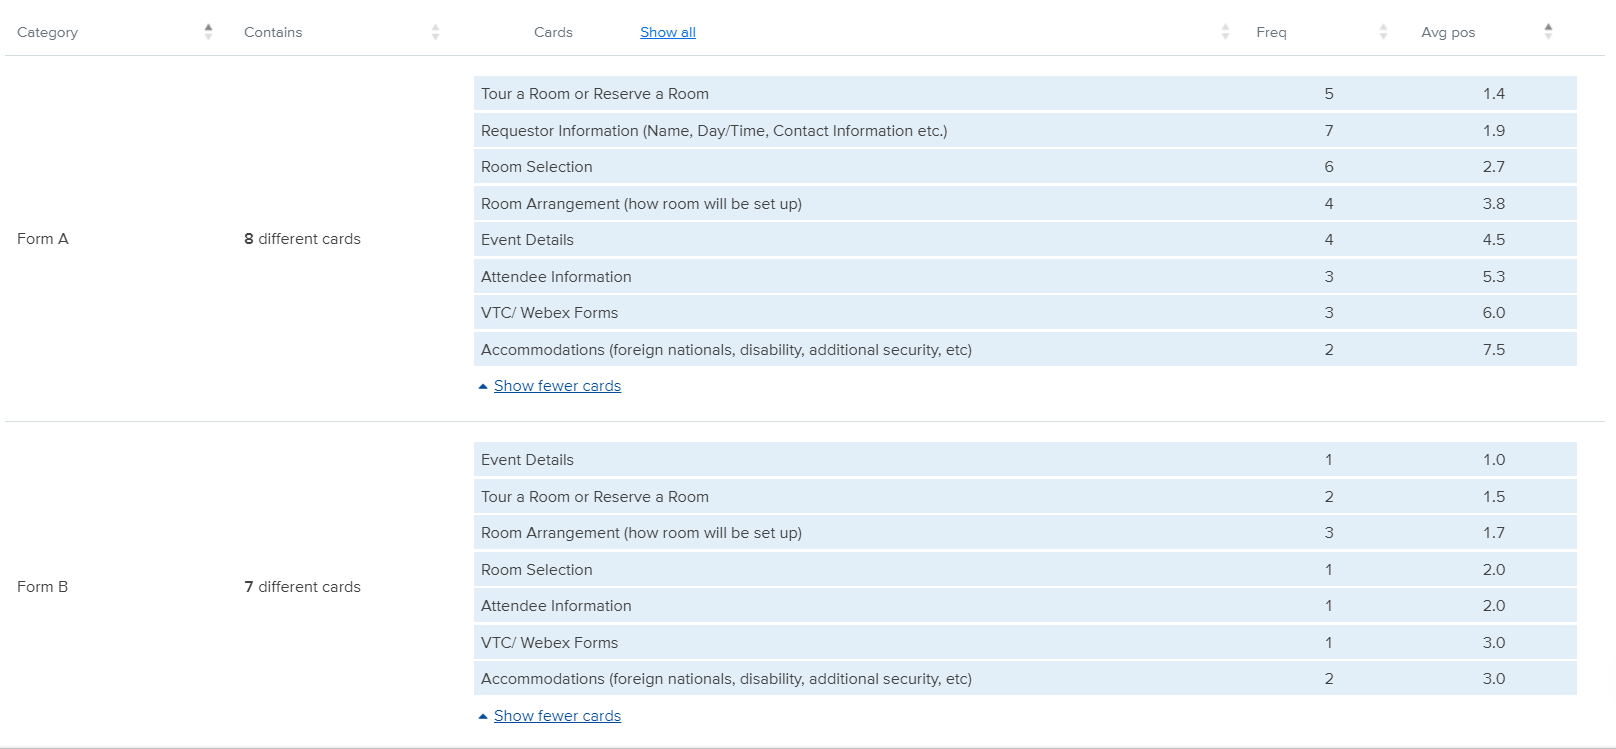Screen dimensions: 1616x749
Task: Click "7 different cards" text for Form B
Action: (302, 587)
